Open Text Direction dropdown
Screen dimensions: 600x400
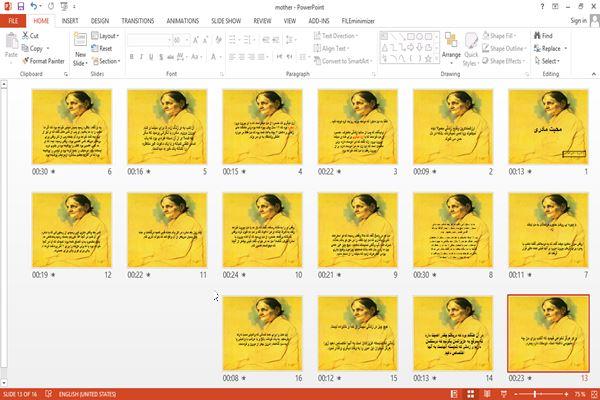[336, 36]
